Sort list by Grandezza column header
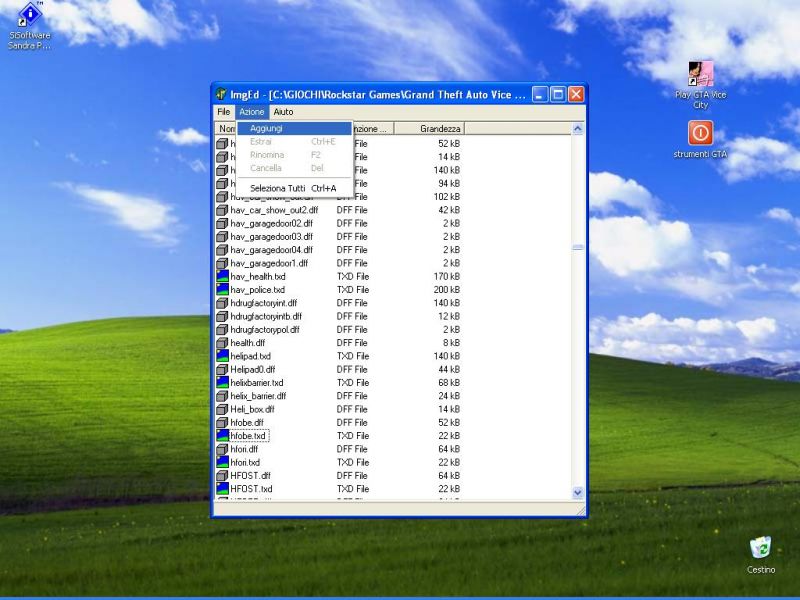The height and width of the screenshot is (600, 800). [440, 129]
